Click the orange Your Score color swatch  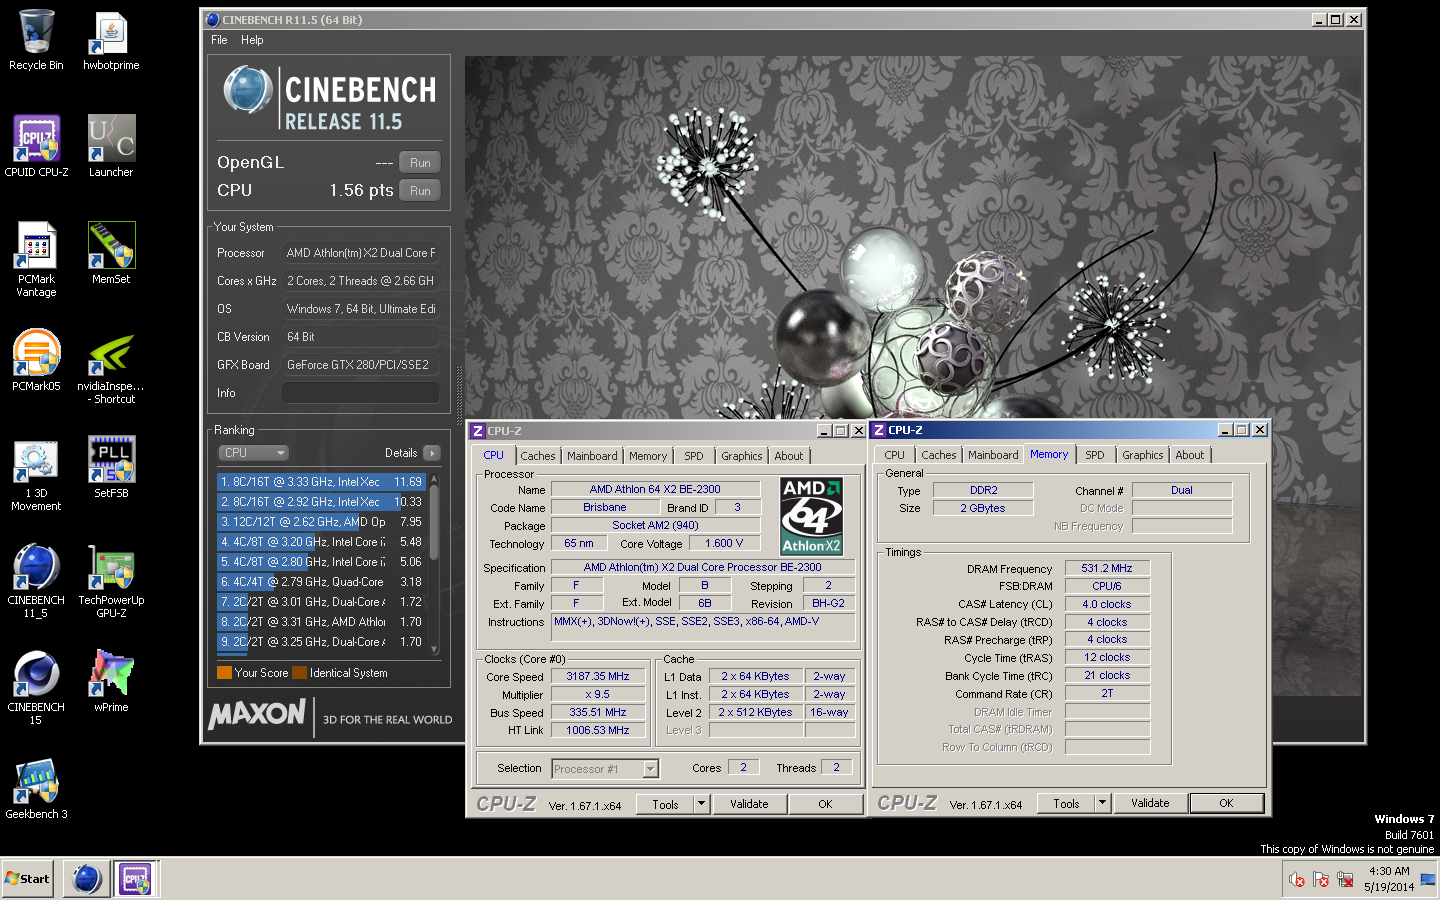click(x=225, y=673)
